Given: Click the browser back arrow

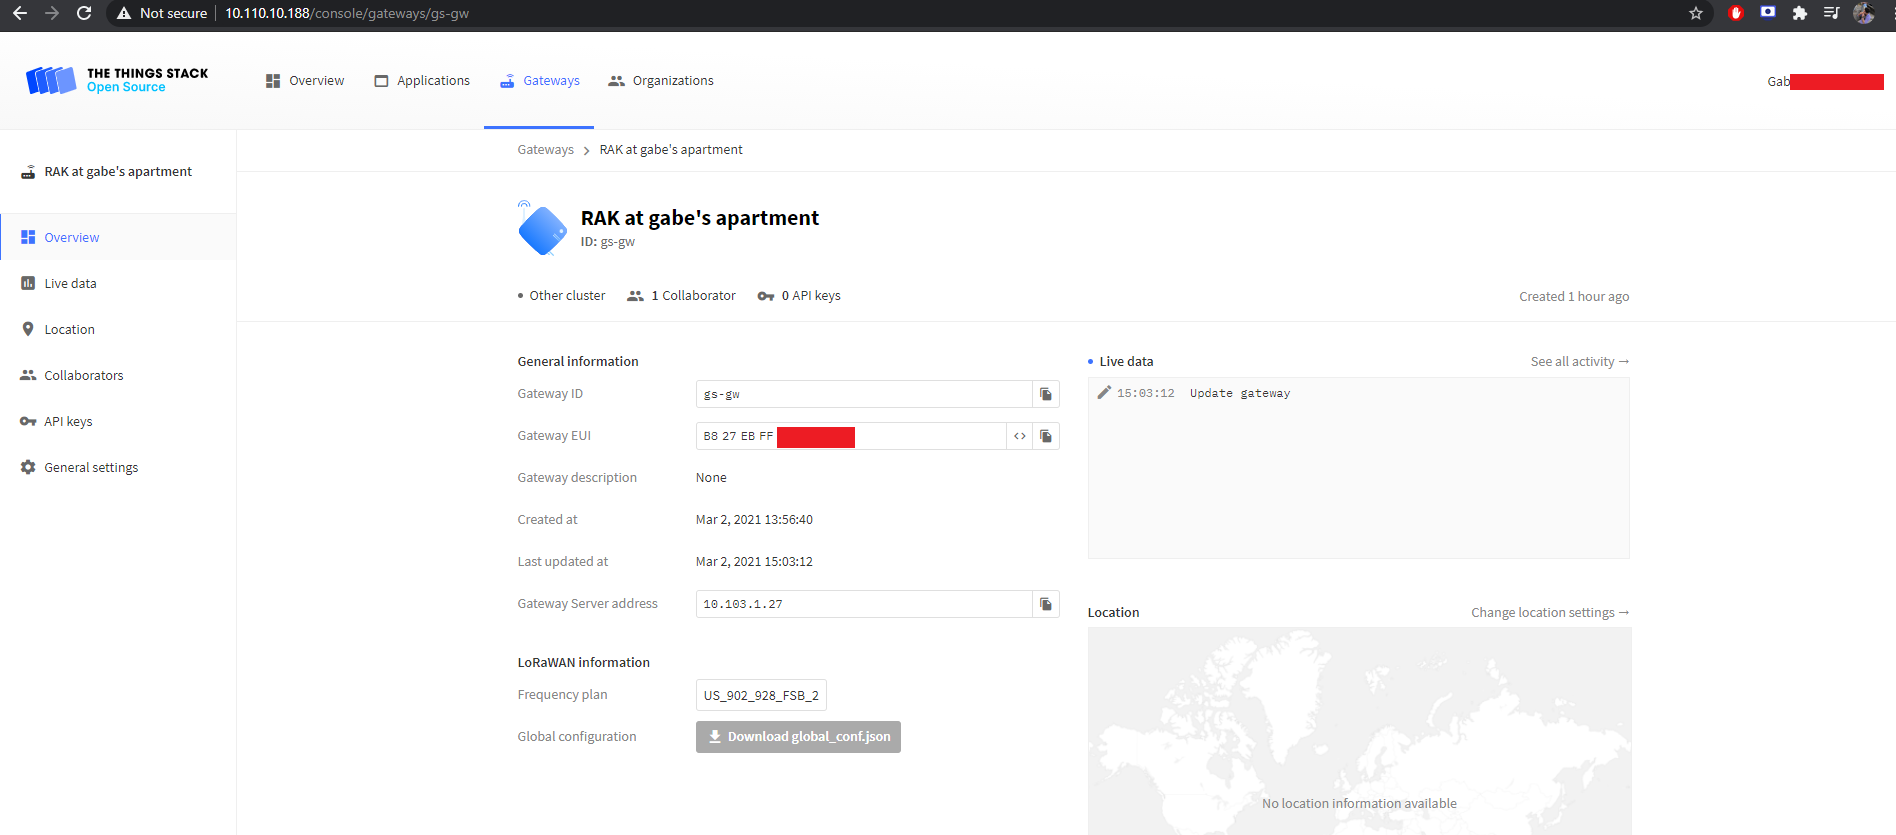Looking at the screenshot, I should 20,13.
